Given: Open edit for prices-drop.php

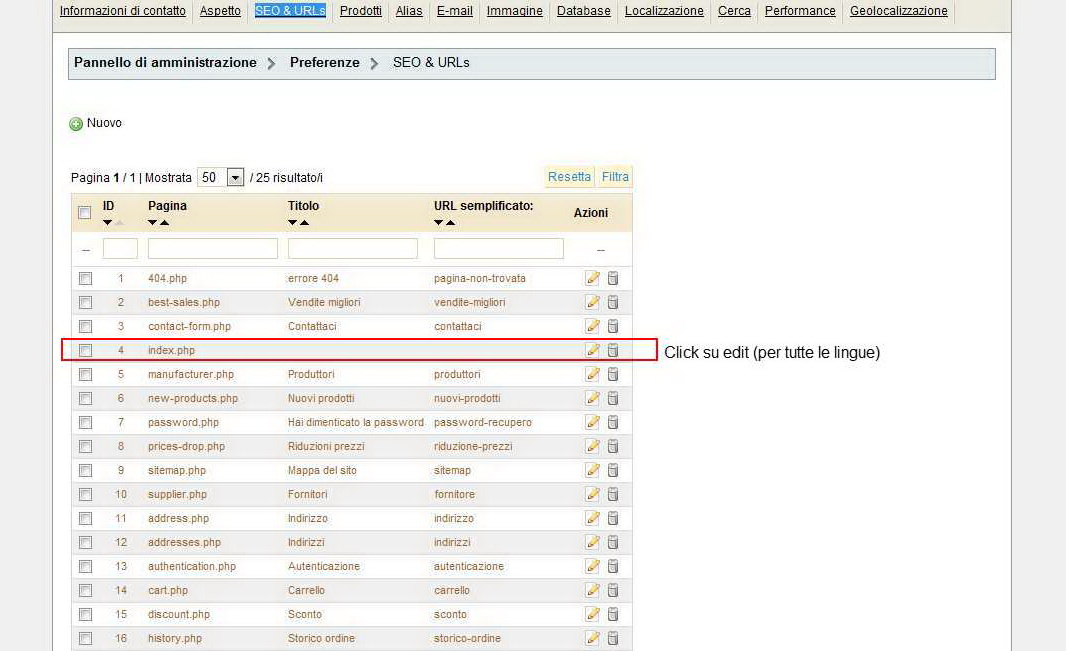Looking at the screenshot, I should [592, 446].
